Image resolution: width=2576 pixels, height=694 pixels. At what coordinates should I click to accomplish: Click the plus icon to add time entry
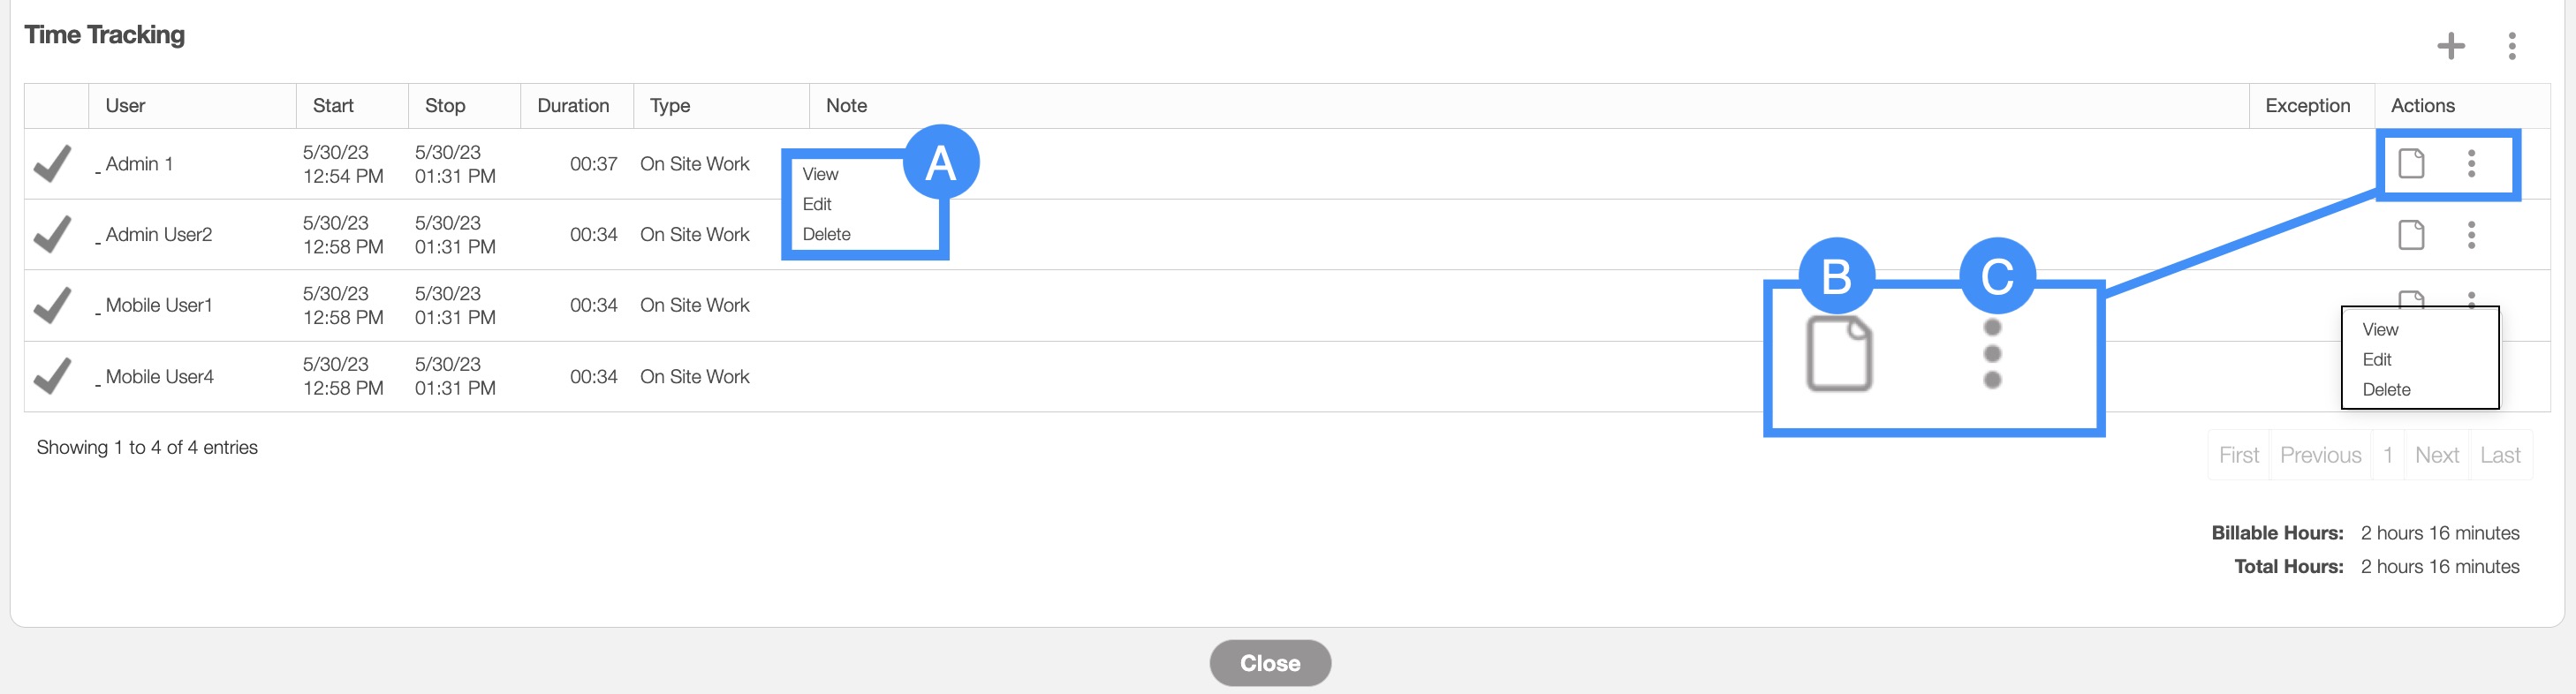point(2450,46)
